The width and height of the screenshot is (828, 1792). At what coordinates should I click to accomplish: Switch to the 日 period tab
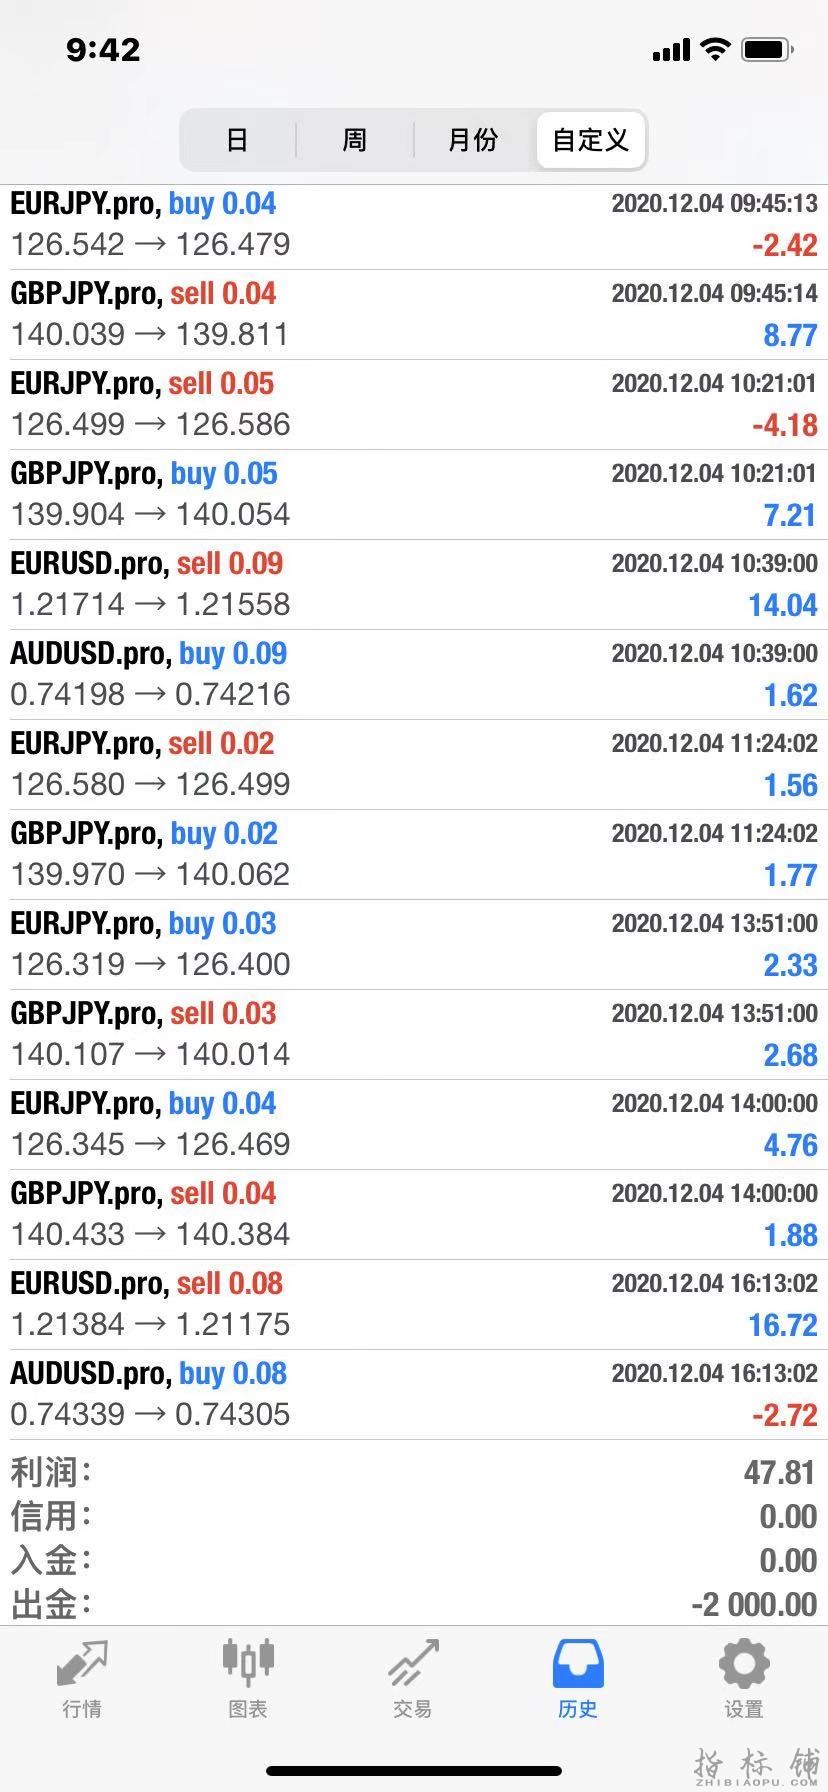[237, 140]
